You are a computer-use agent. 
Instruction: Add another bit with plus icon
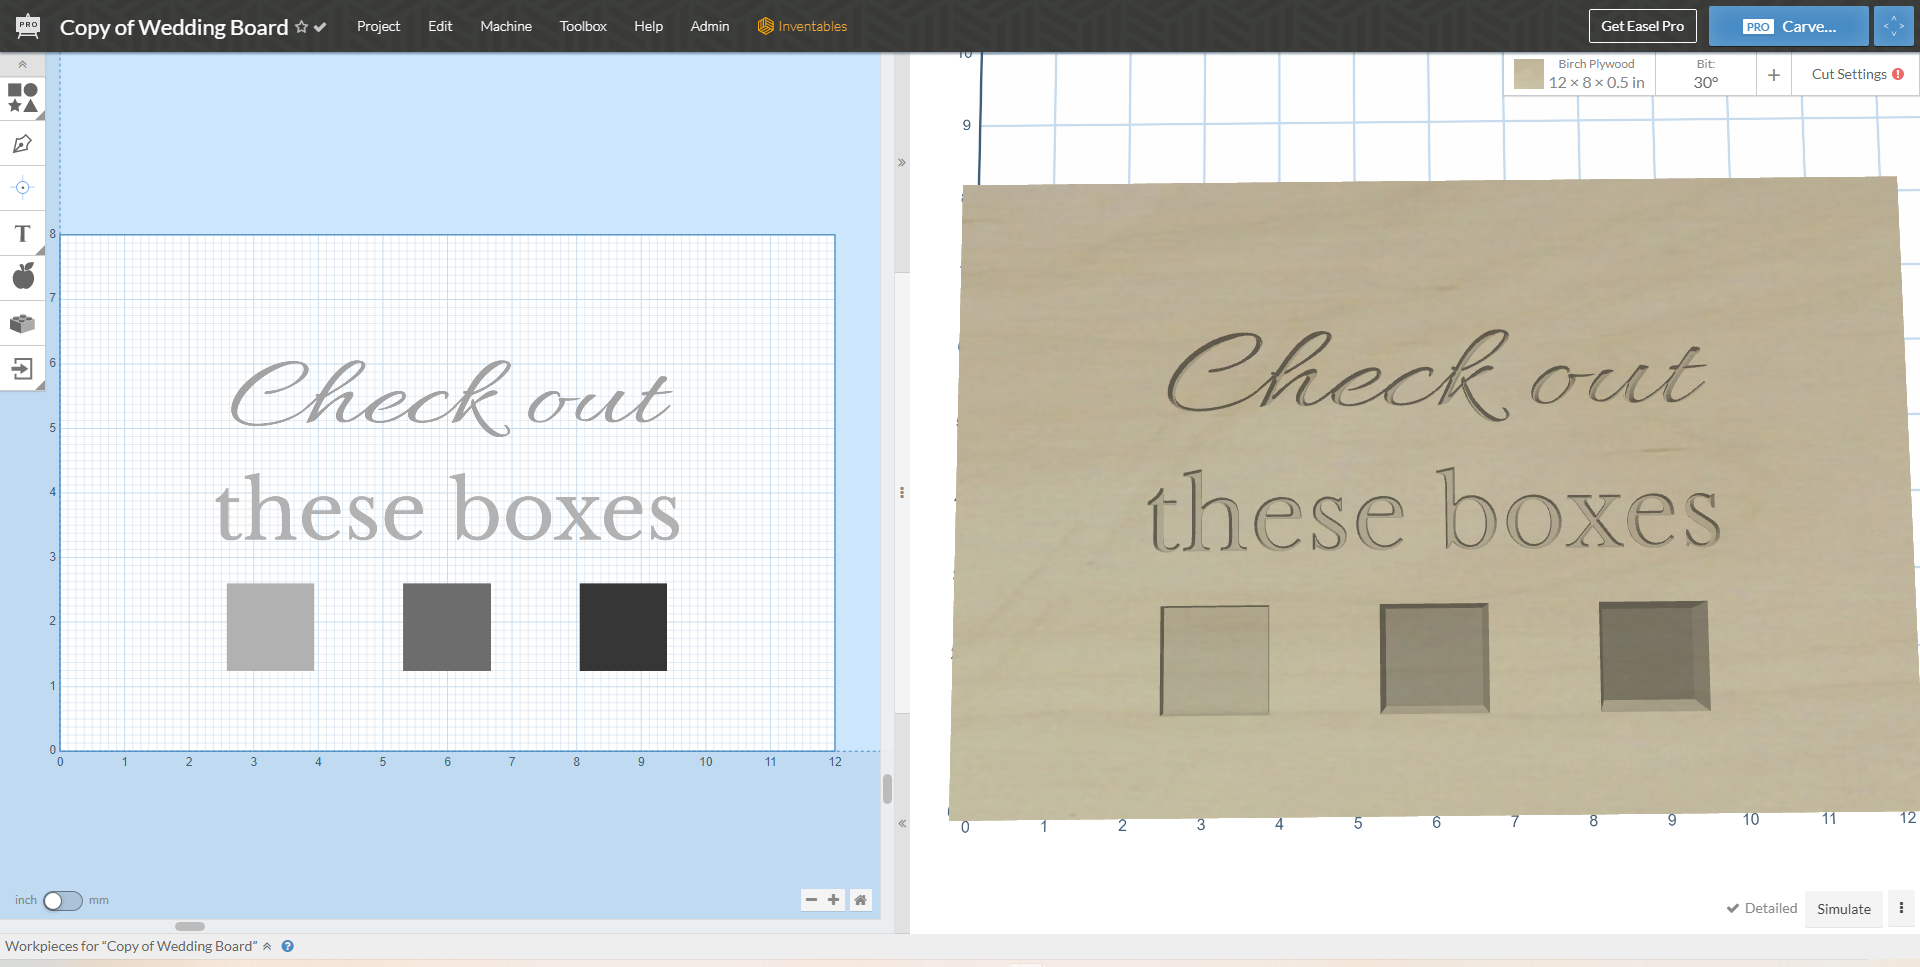1773,75
